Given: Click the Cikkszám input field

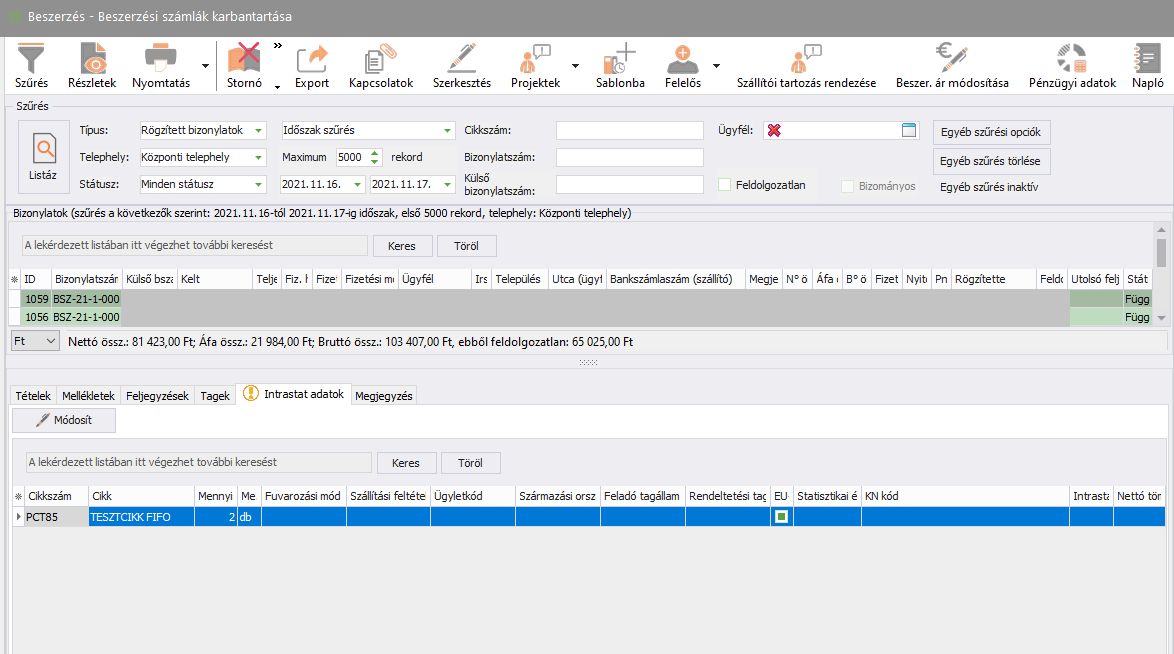Looking at the screenshot, I should coord(629,131).
